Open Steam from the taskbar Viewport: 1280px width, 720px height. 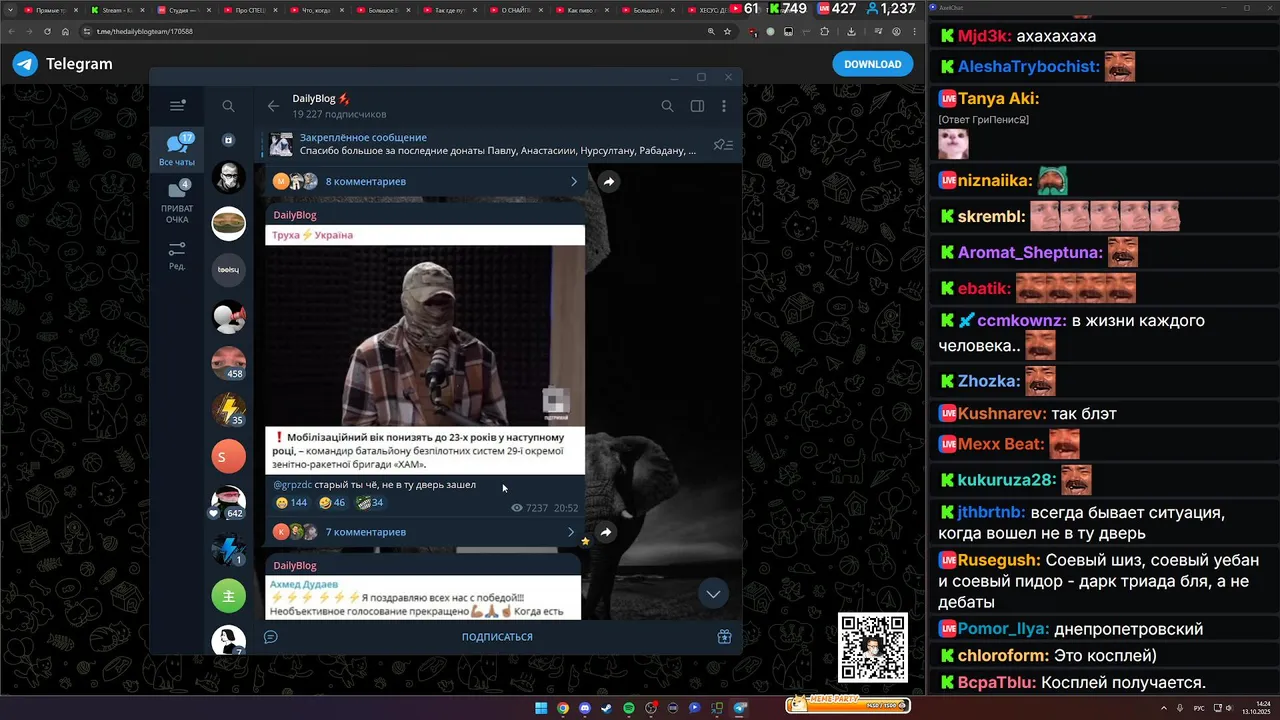[607, 708]
